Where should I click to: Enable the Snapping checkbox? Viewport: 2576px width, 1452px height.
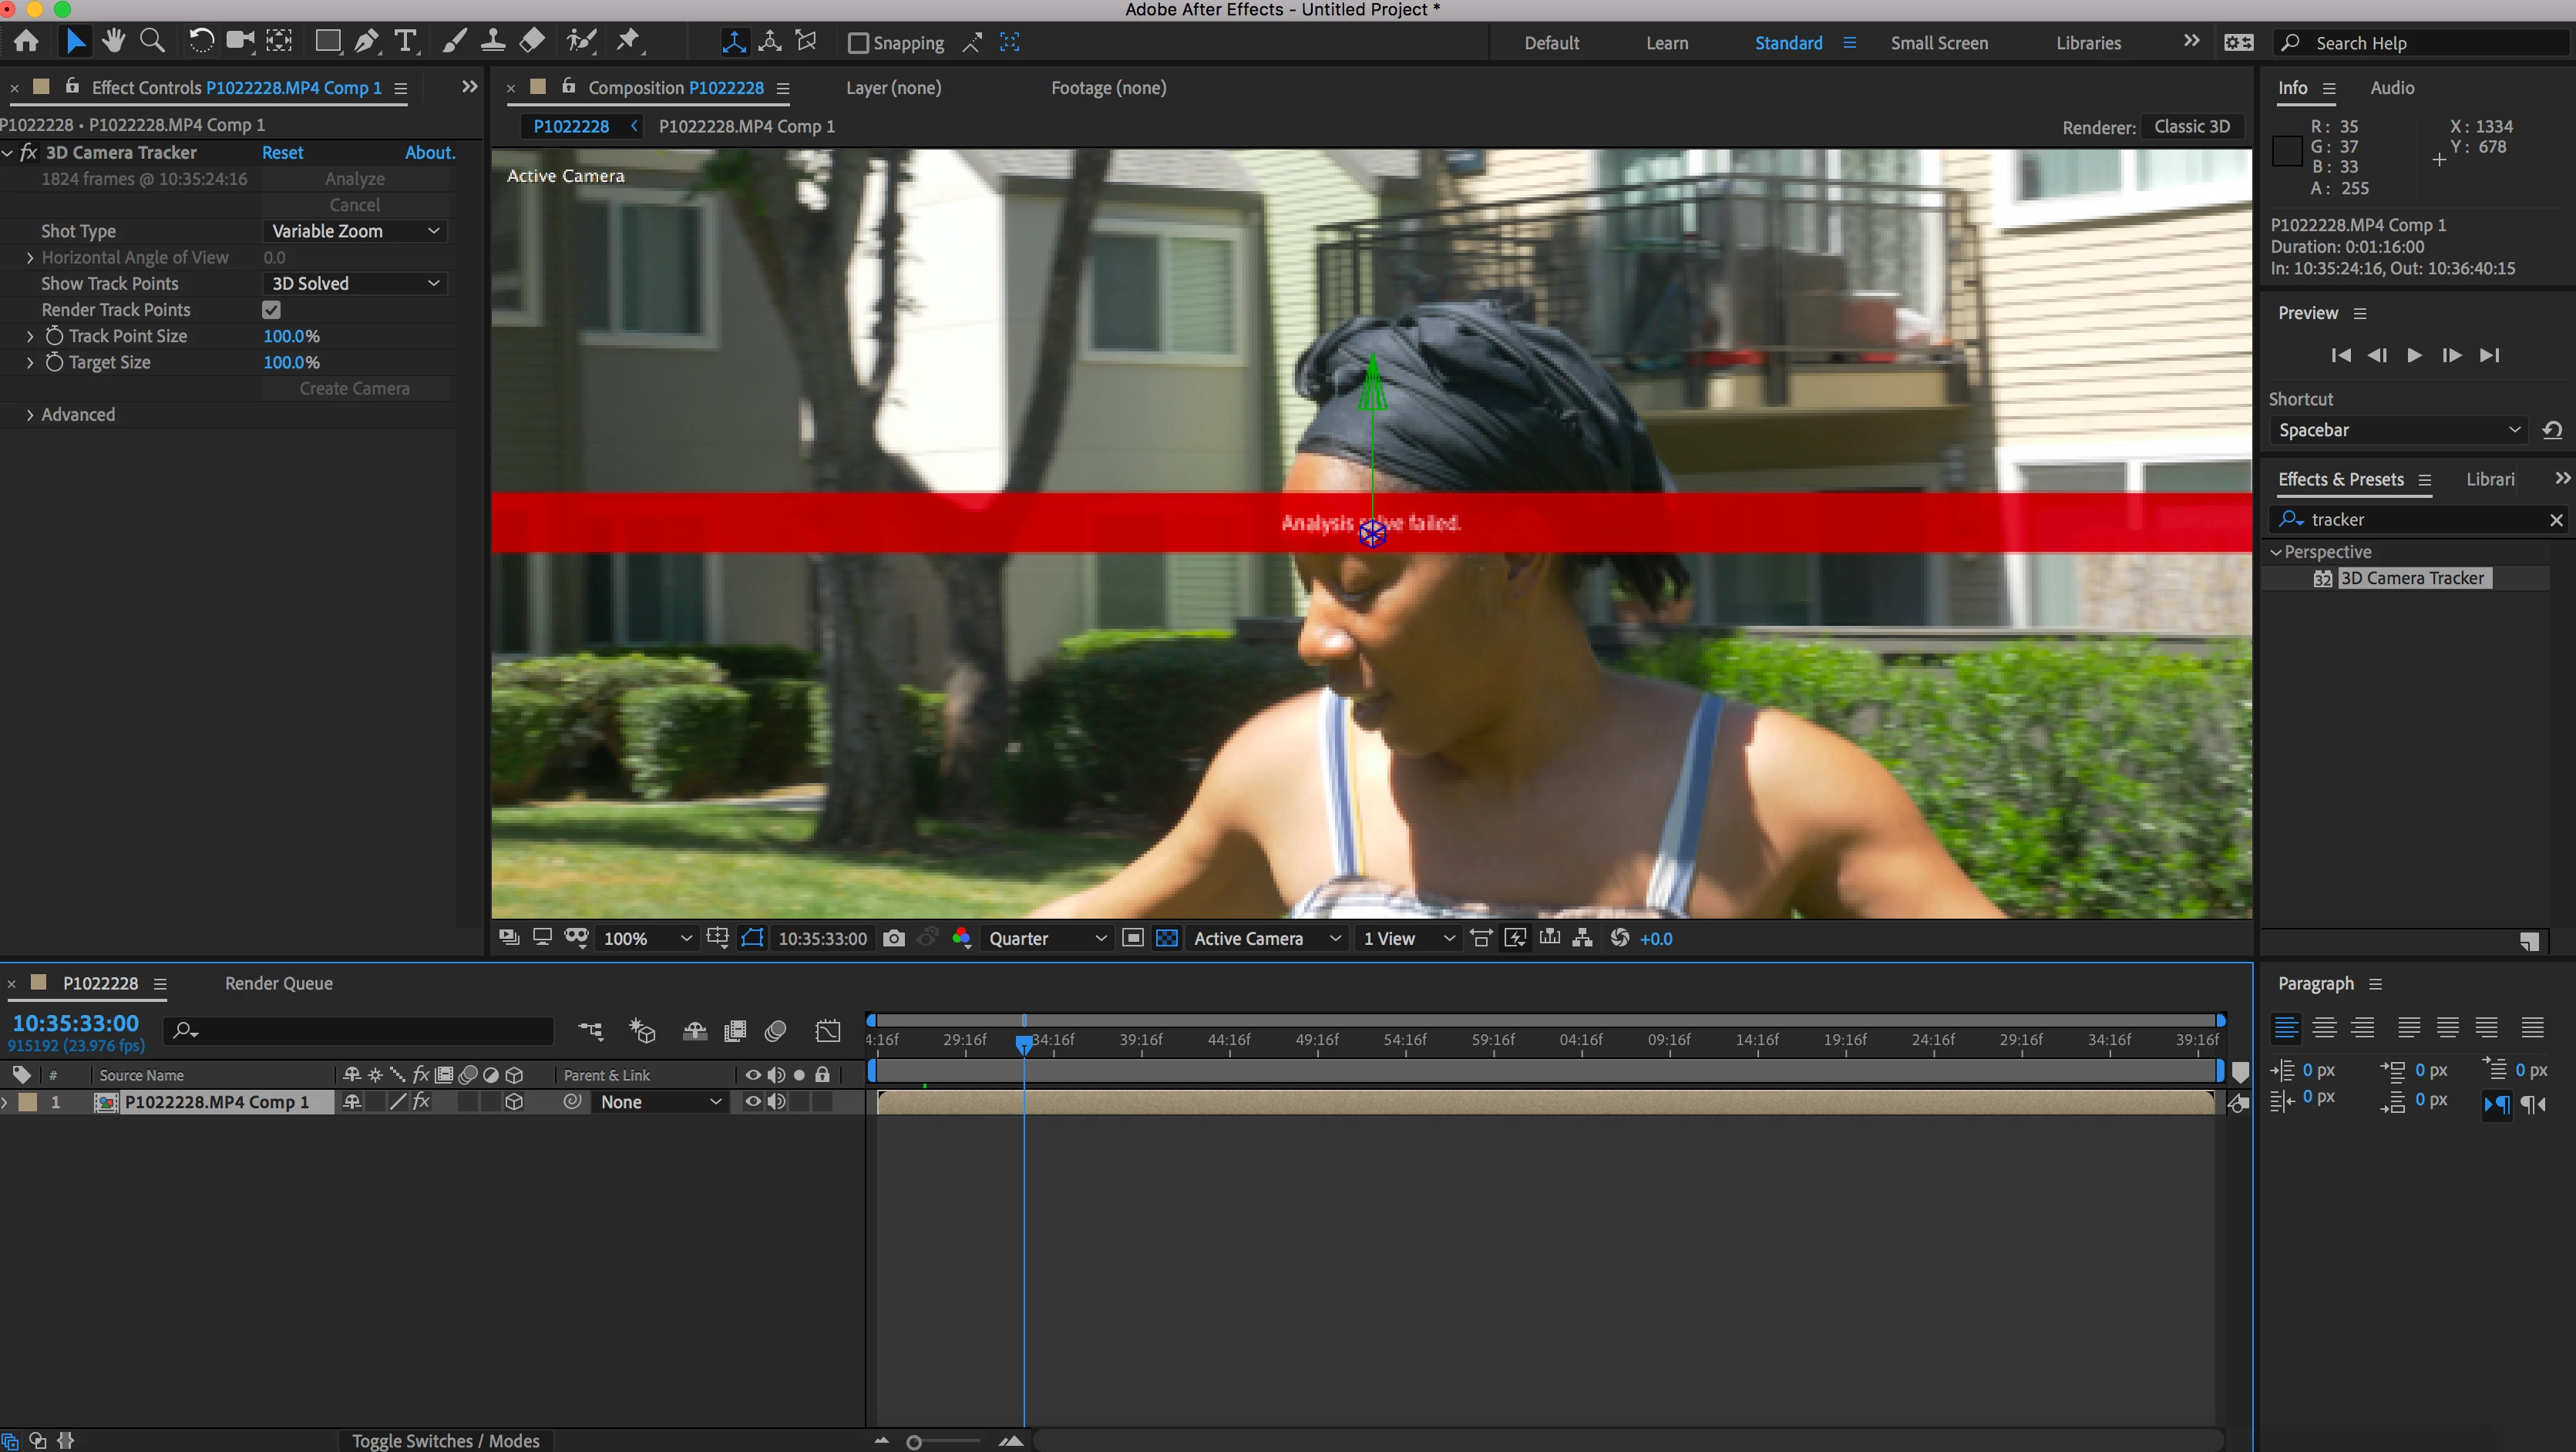pyautogui.click(x=857, y=43)
